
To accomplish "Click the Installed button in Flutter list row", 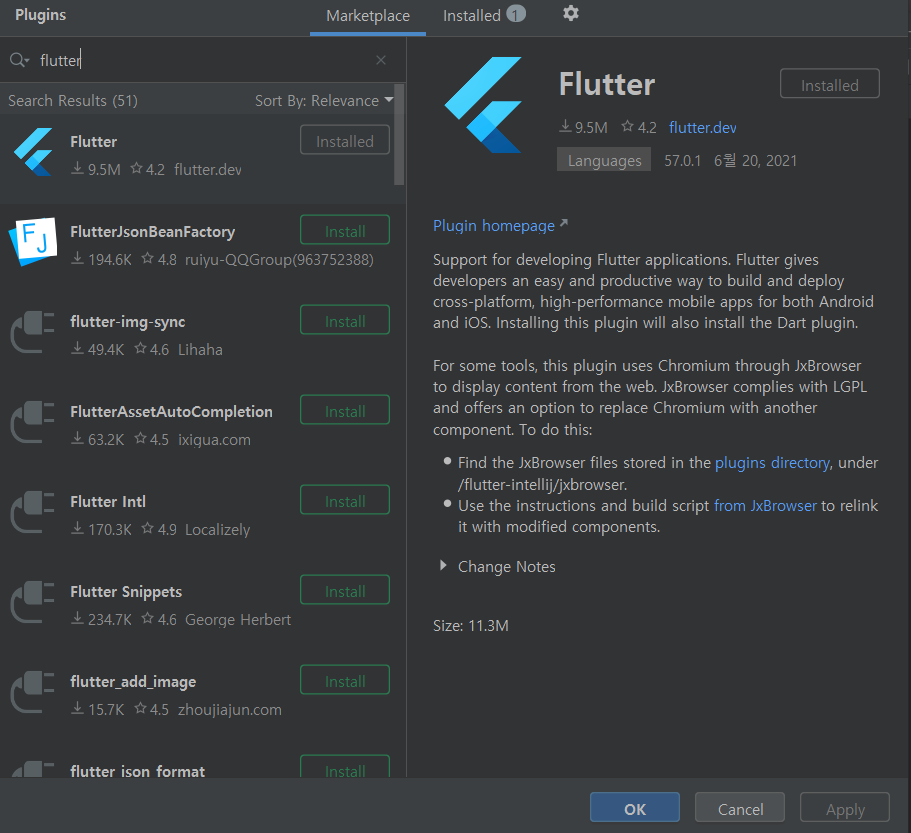I will pyautogui.click(x=345, y=140).
